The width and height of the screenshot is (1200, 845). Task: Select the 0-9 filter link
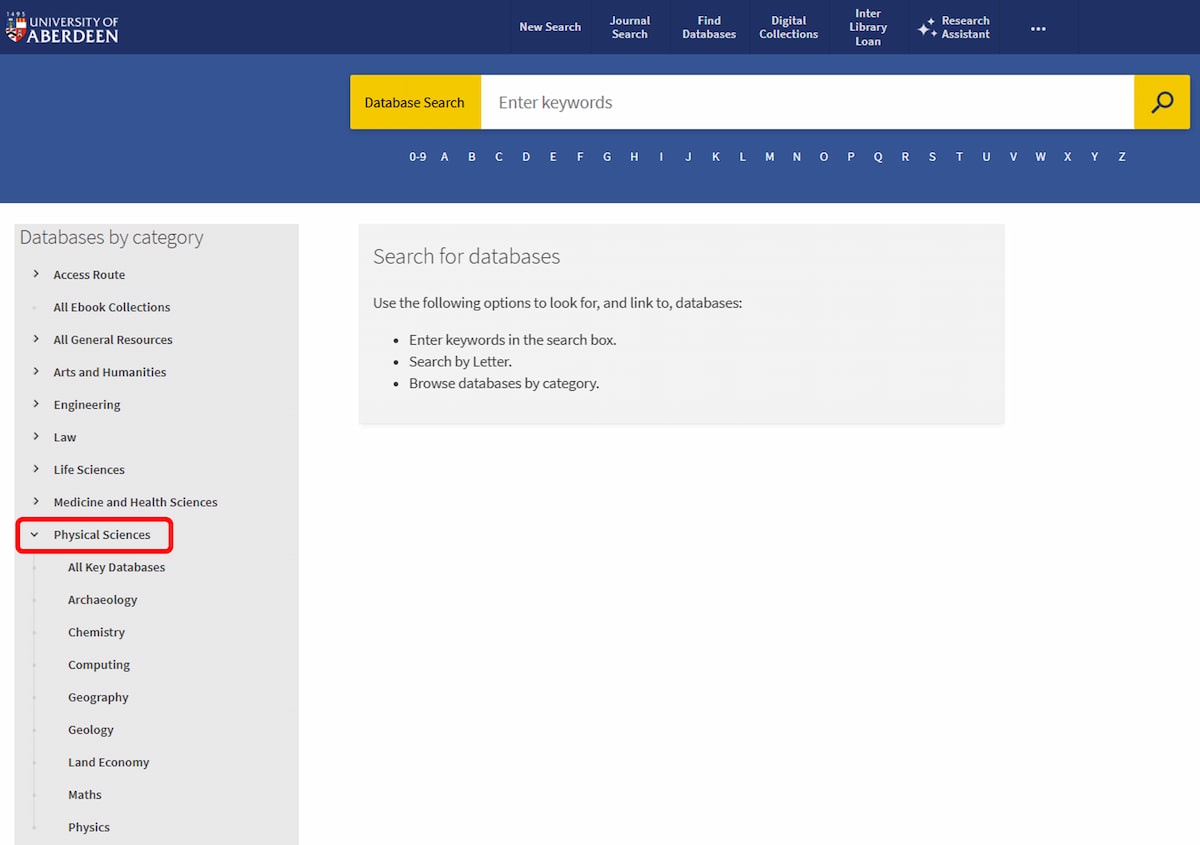[418, 157]
